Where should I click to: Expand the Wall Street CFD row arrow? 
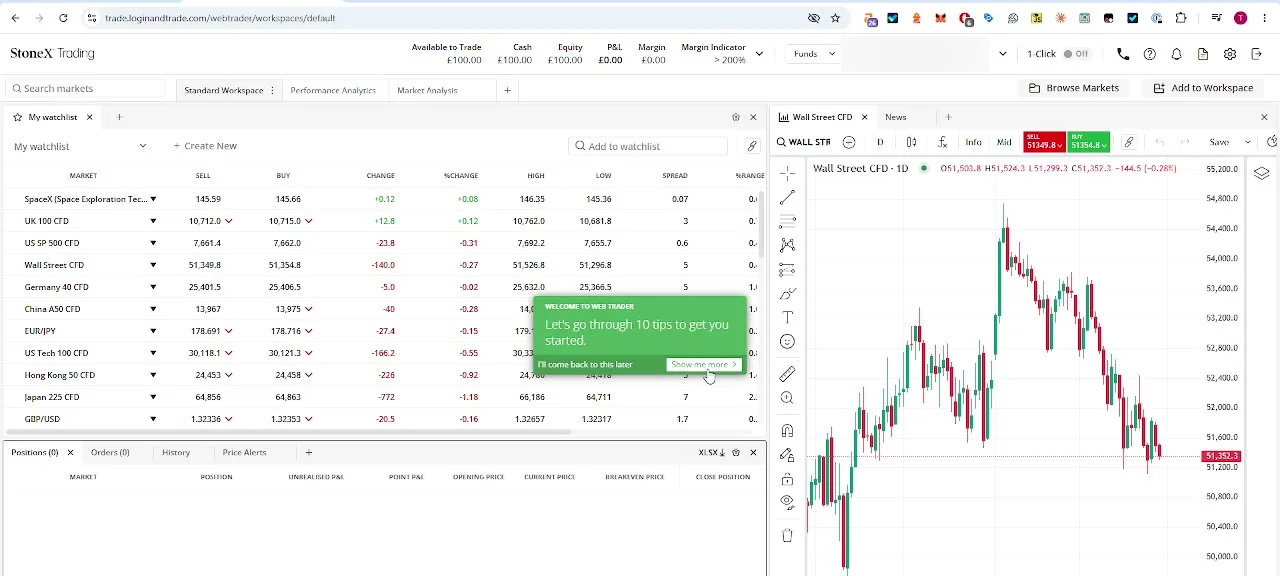click(x=153, y=265)
